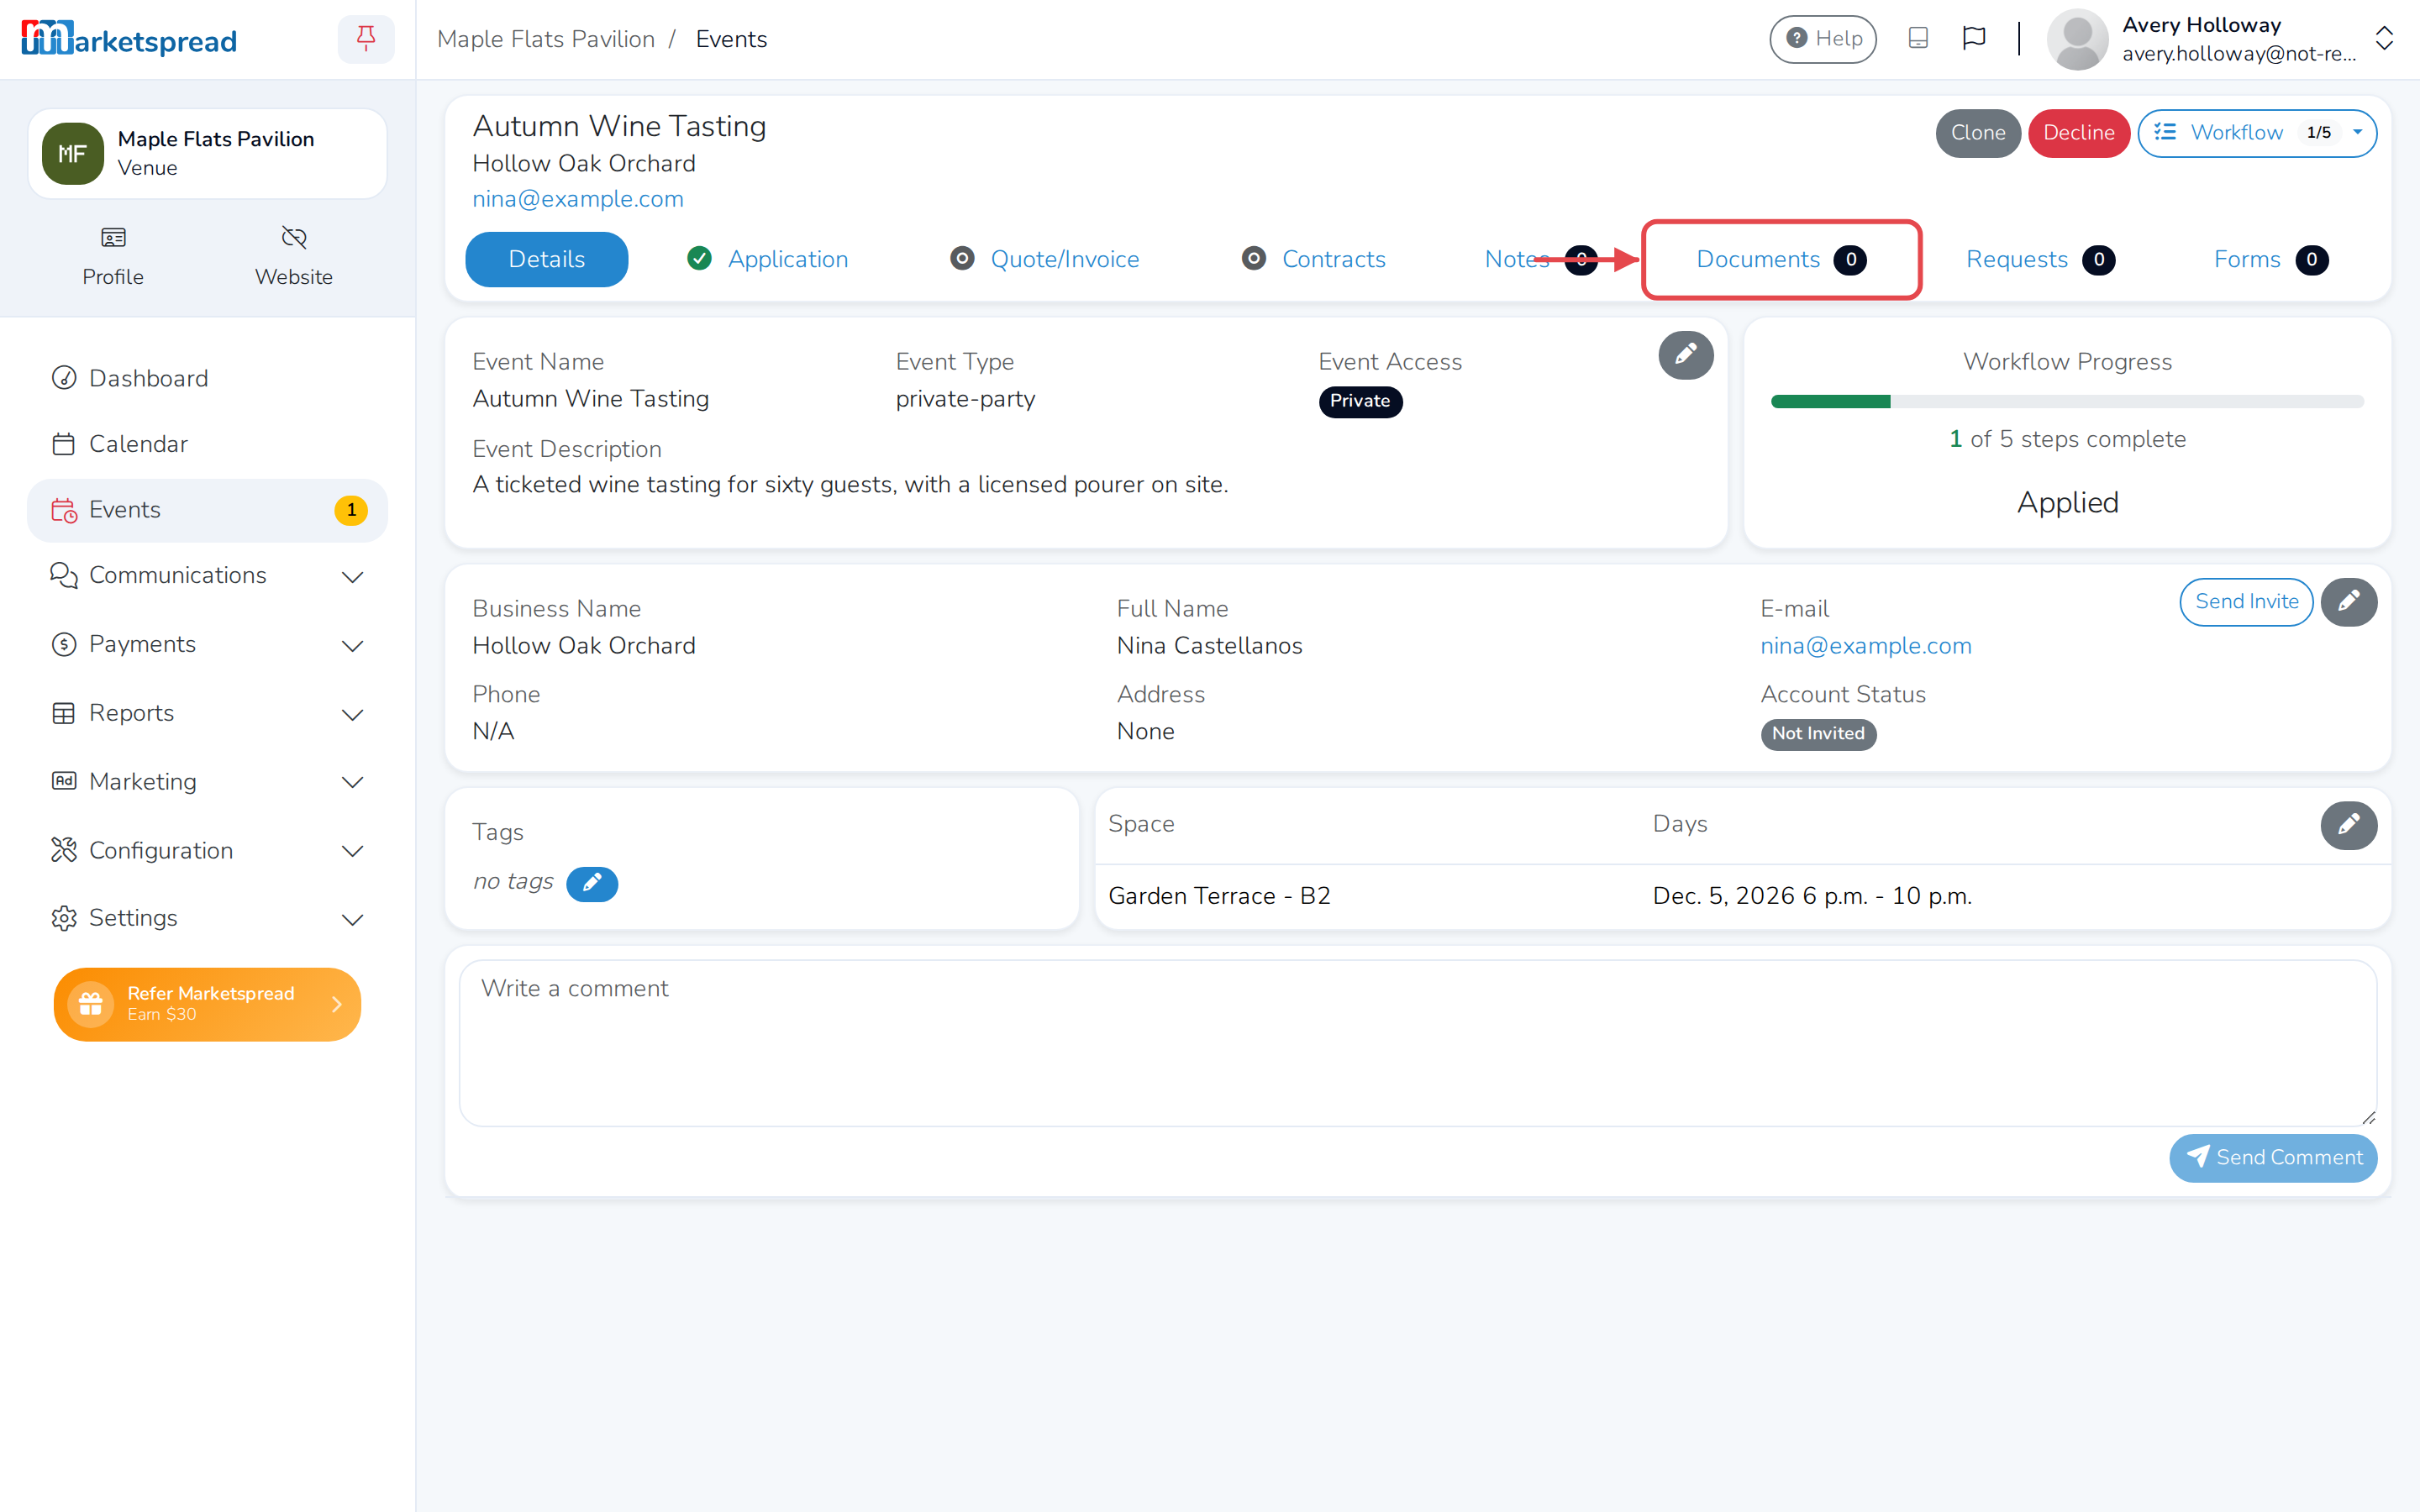The width and height of the screenshot is (2420, 1512).
Task: Open Dashboard from the sidebar
Action: [207, 378]
